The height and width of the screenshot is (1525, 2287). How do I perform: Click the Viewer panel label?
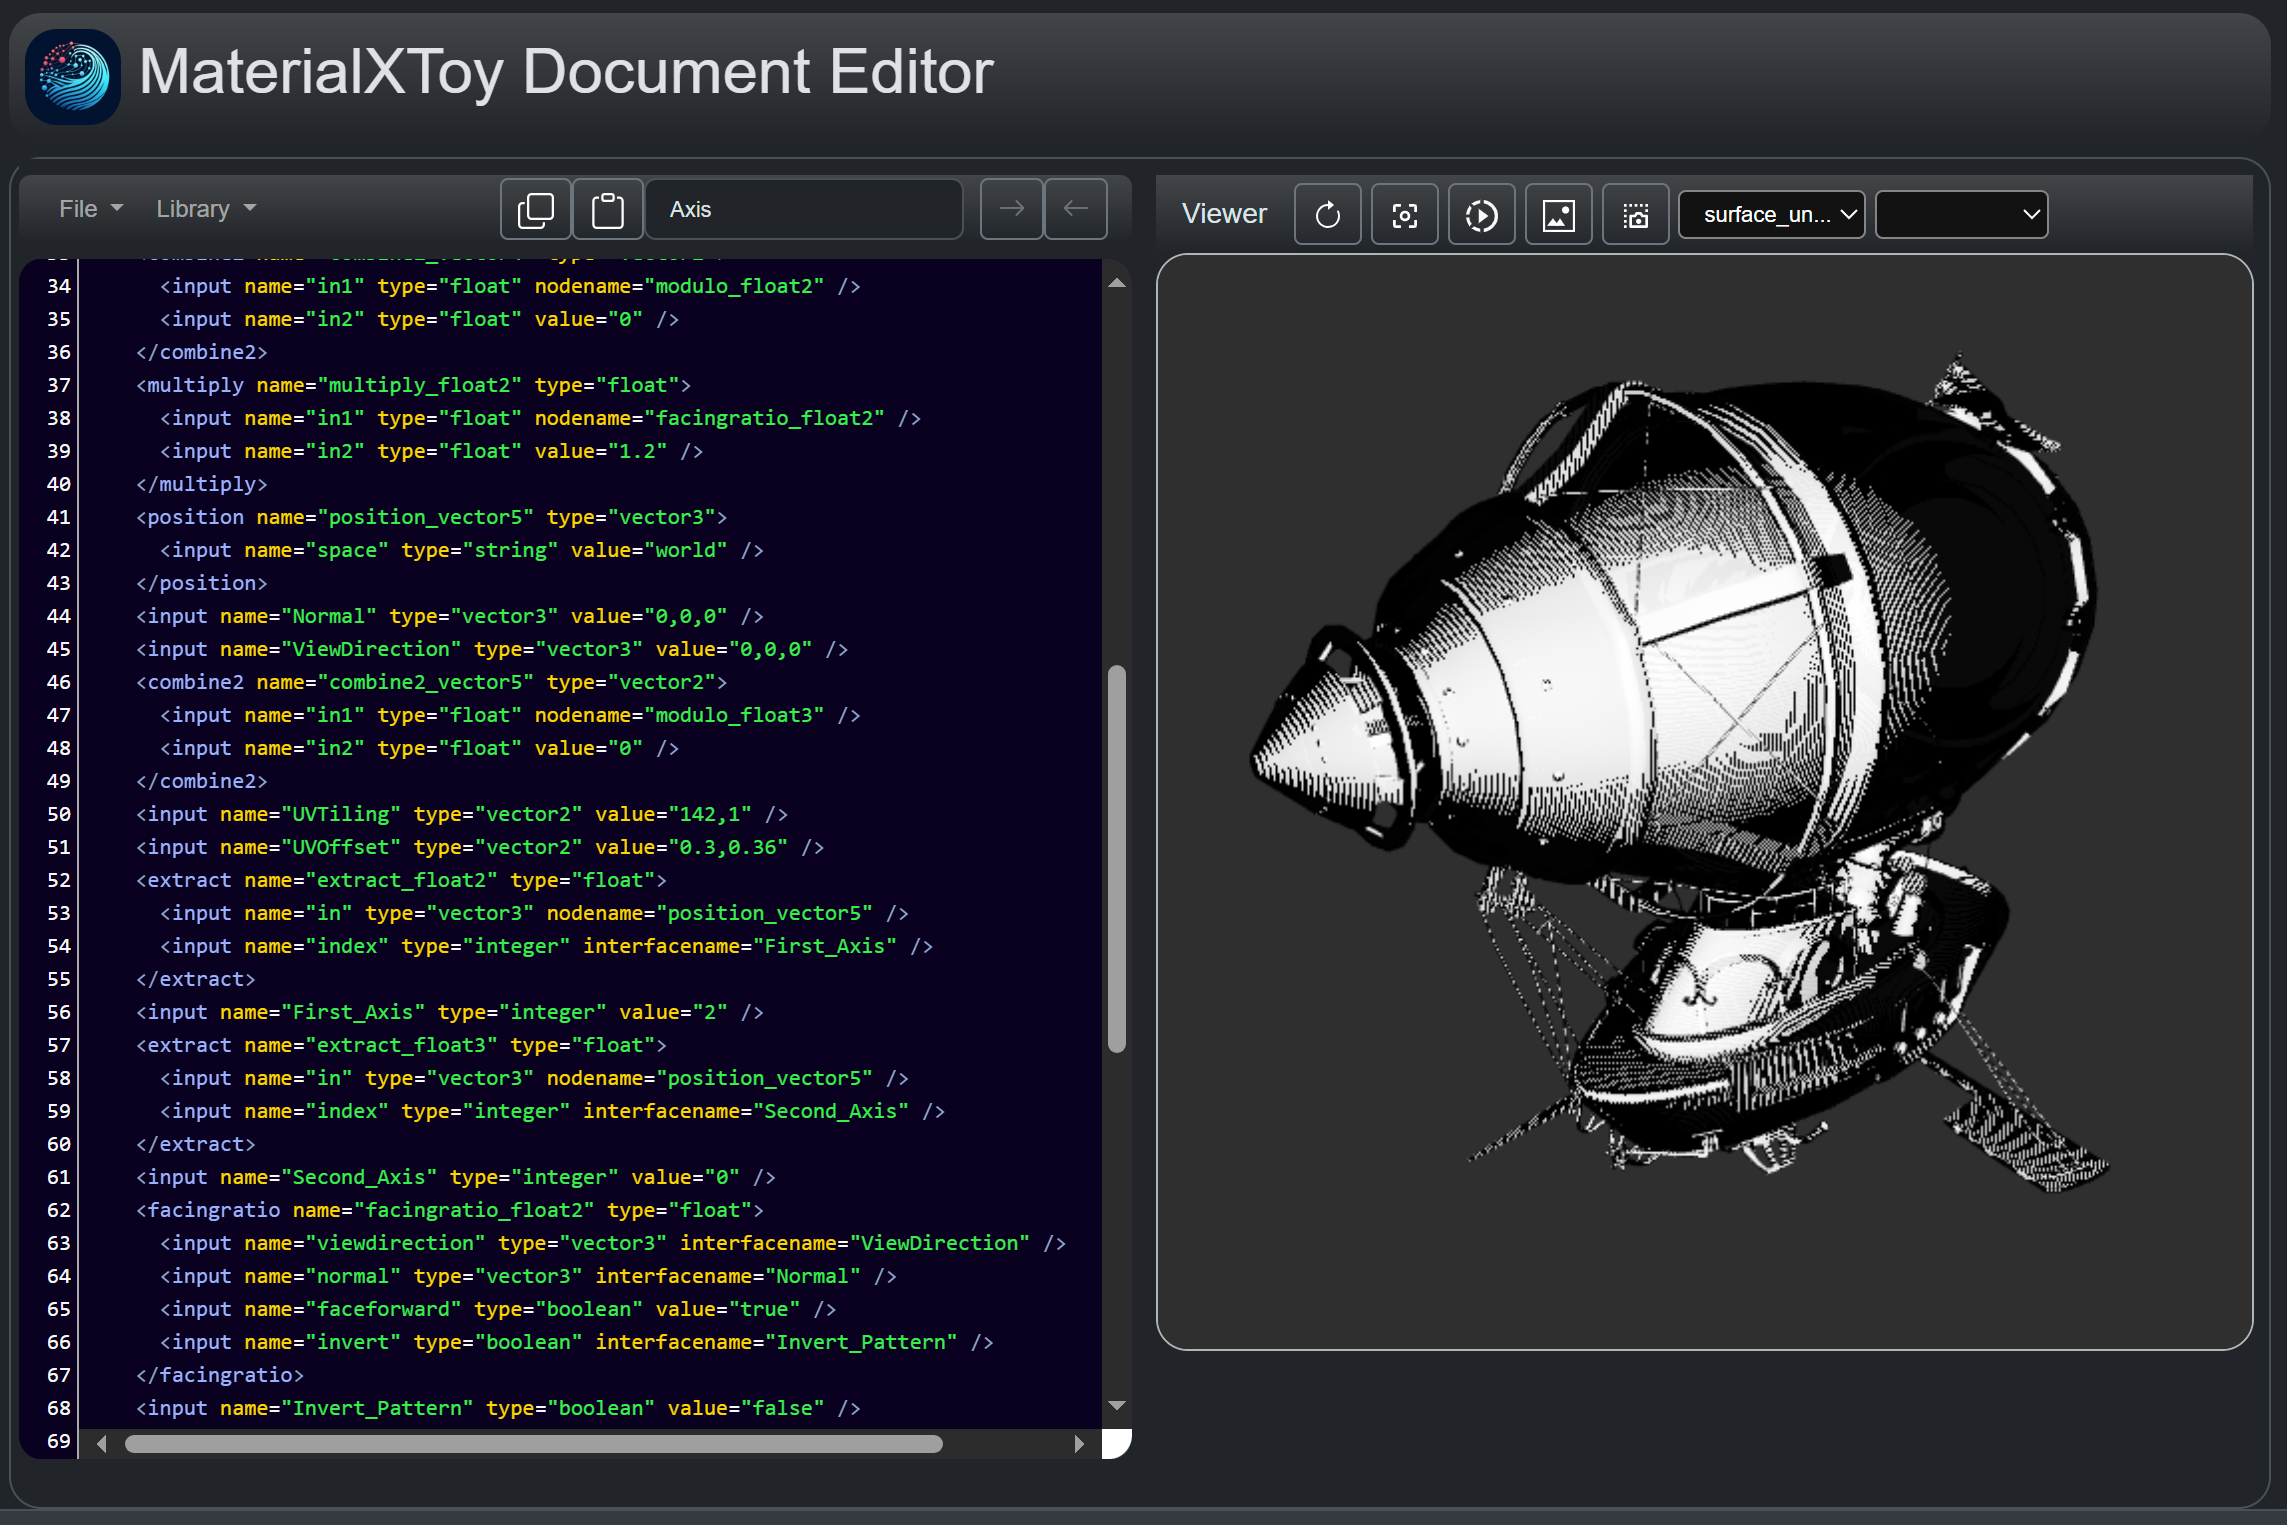point(1224,214)
